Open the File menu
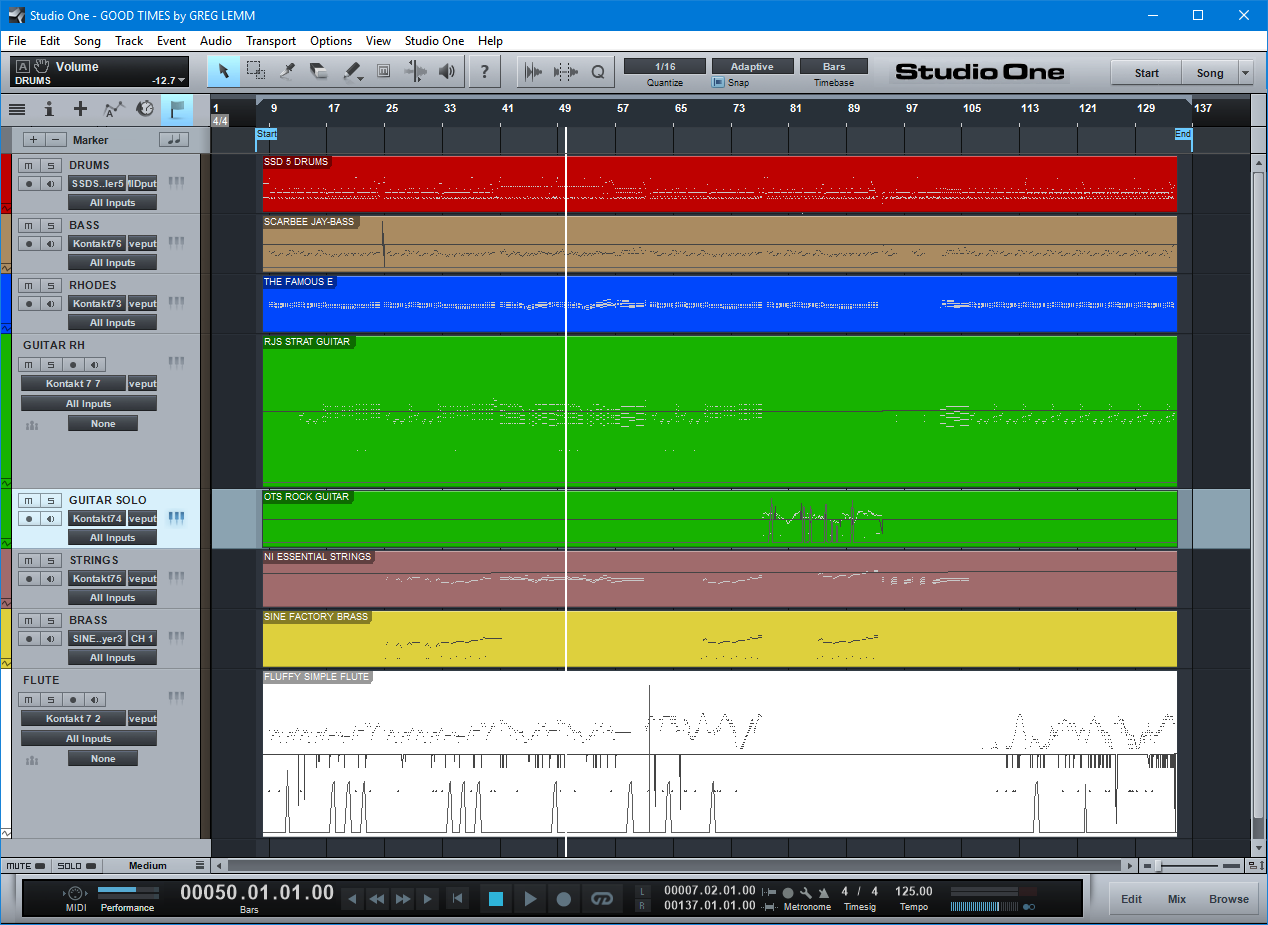This screenshot has height=925, width=1268. coord(17,41)
